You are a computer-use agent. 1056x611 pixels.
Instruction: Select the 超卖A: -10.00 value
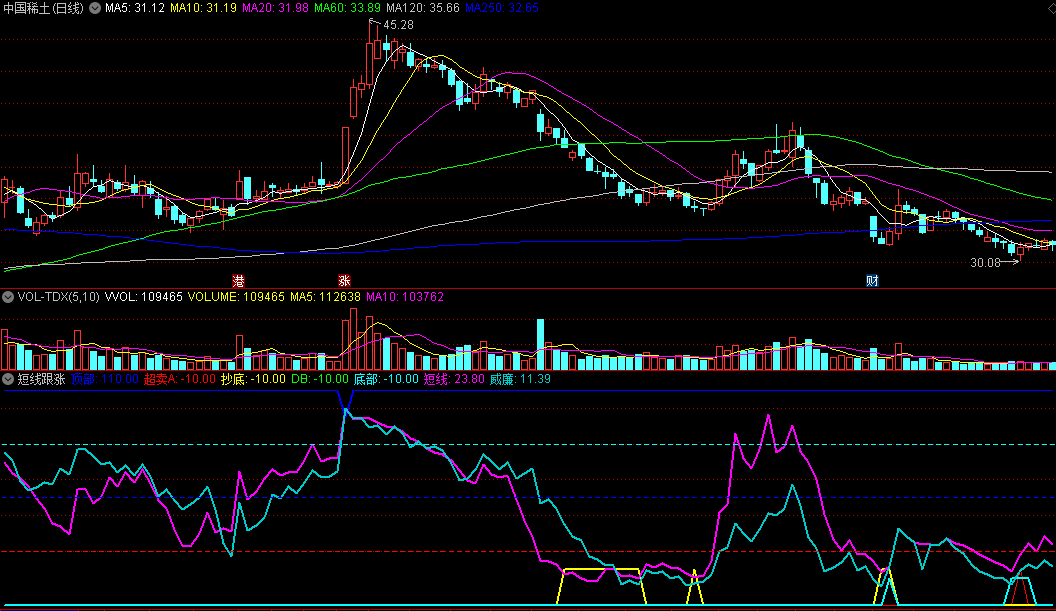click(x=180, y=379)
